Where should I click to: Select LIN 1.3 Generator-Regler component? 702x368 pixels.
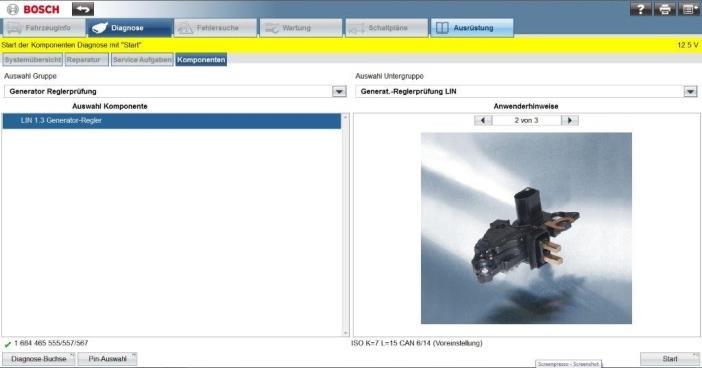tap(172, 121)
